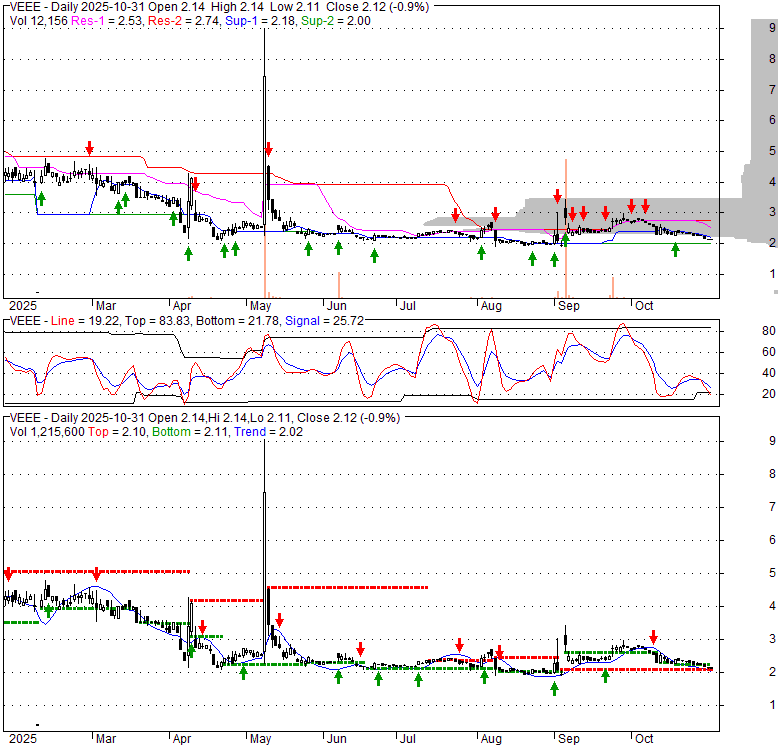Click green buy arrow in mid-October, top chart
This screenshot has width=780, height=745.
click(675, 250)
